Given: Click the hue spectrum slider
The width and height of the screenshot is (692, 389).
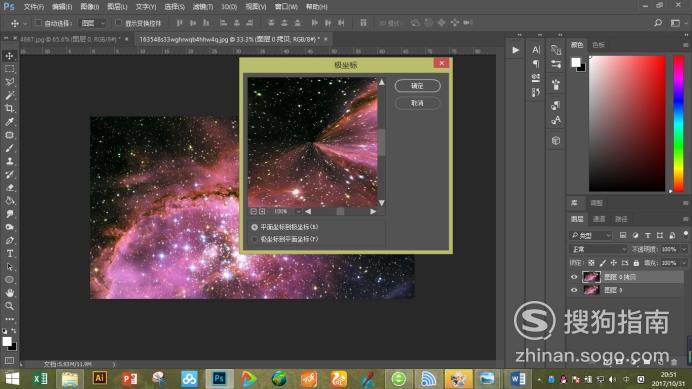Looking at the screenshot, I should point(679,124).
